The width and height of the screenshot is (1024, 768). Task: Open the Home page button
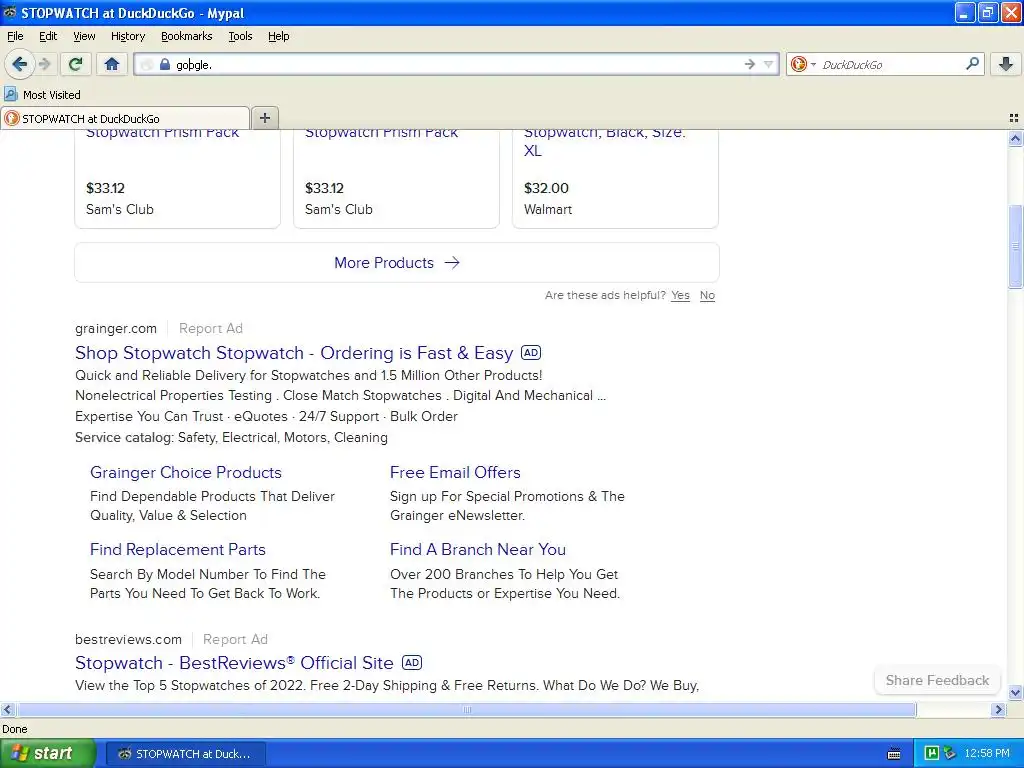click(112, 64)
